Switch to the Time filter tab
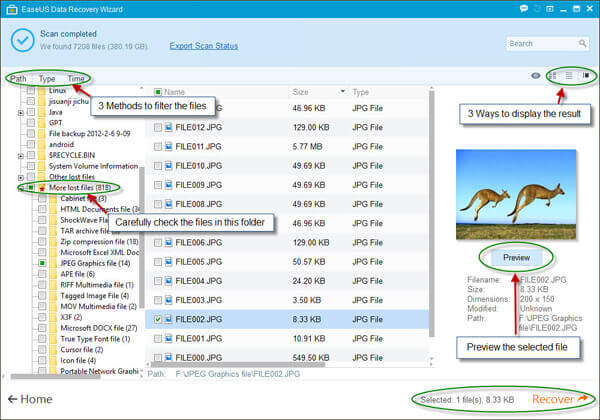 [x=76, y=78]
